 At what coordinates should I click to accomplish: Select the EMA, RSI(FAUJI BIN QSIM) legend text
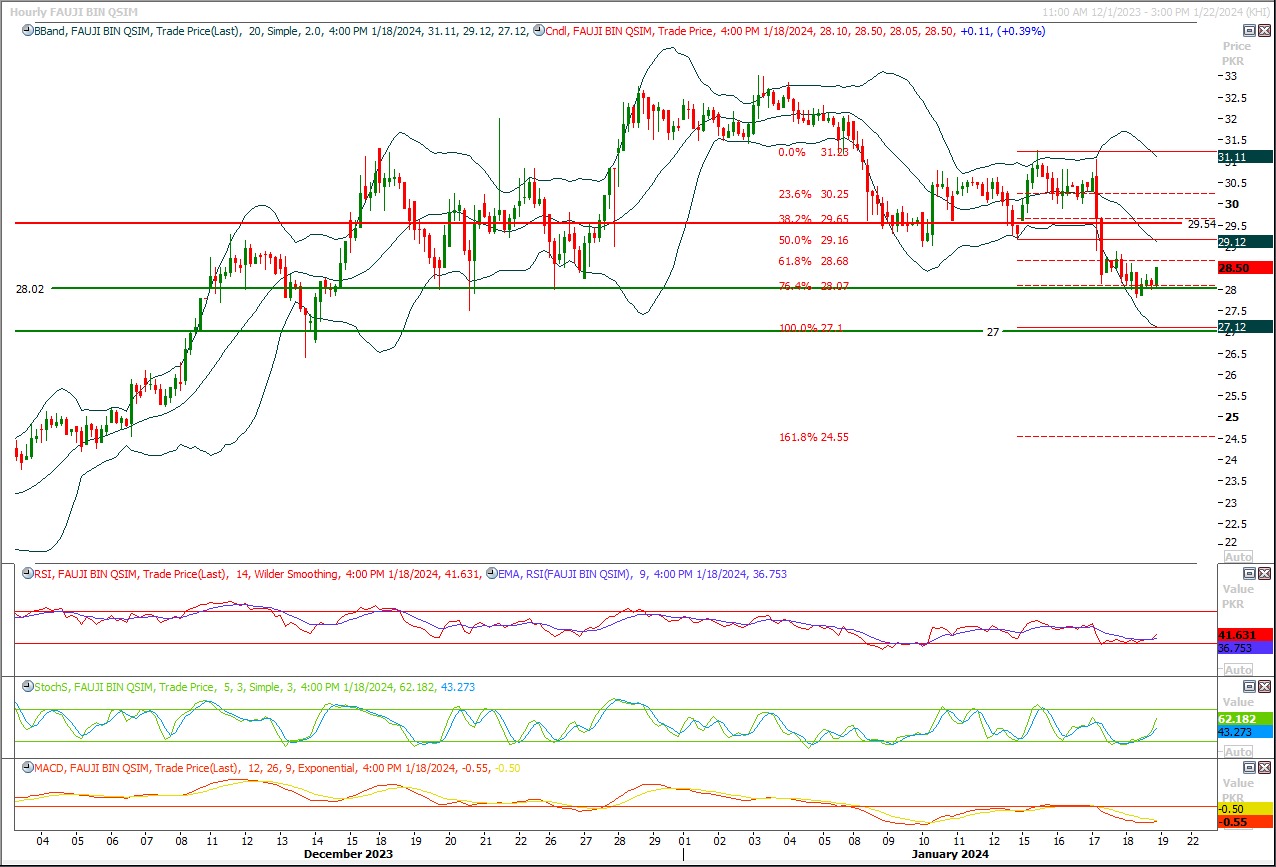[642, 574]
